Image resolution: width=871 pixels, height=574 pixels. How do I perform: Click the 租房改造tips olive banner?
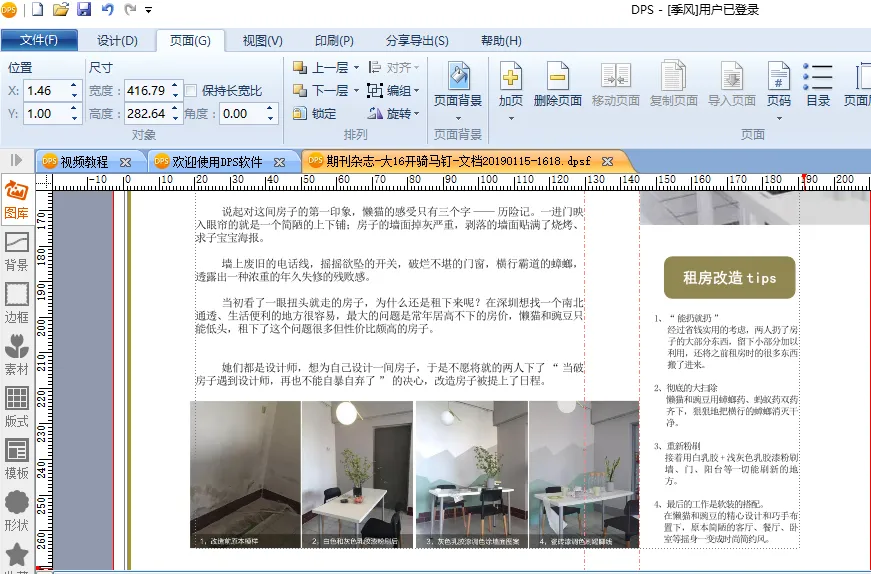click(x=729, y=278)
